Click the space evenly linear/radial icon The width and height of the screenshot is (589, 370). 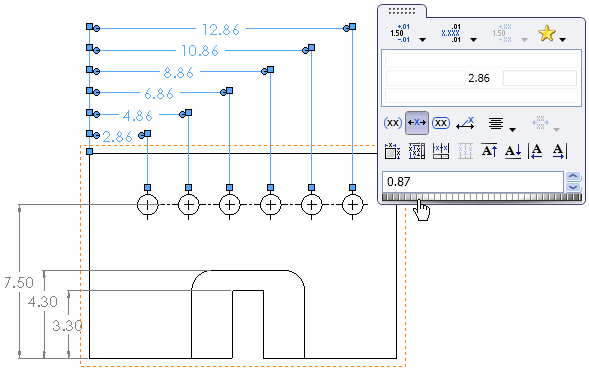point(417,151)
